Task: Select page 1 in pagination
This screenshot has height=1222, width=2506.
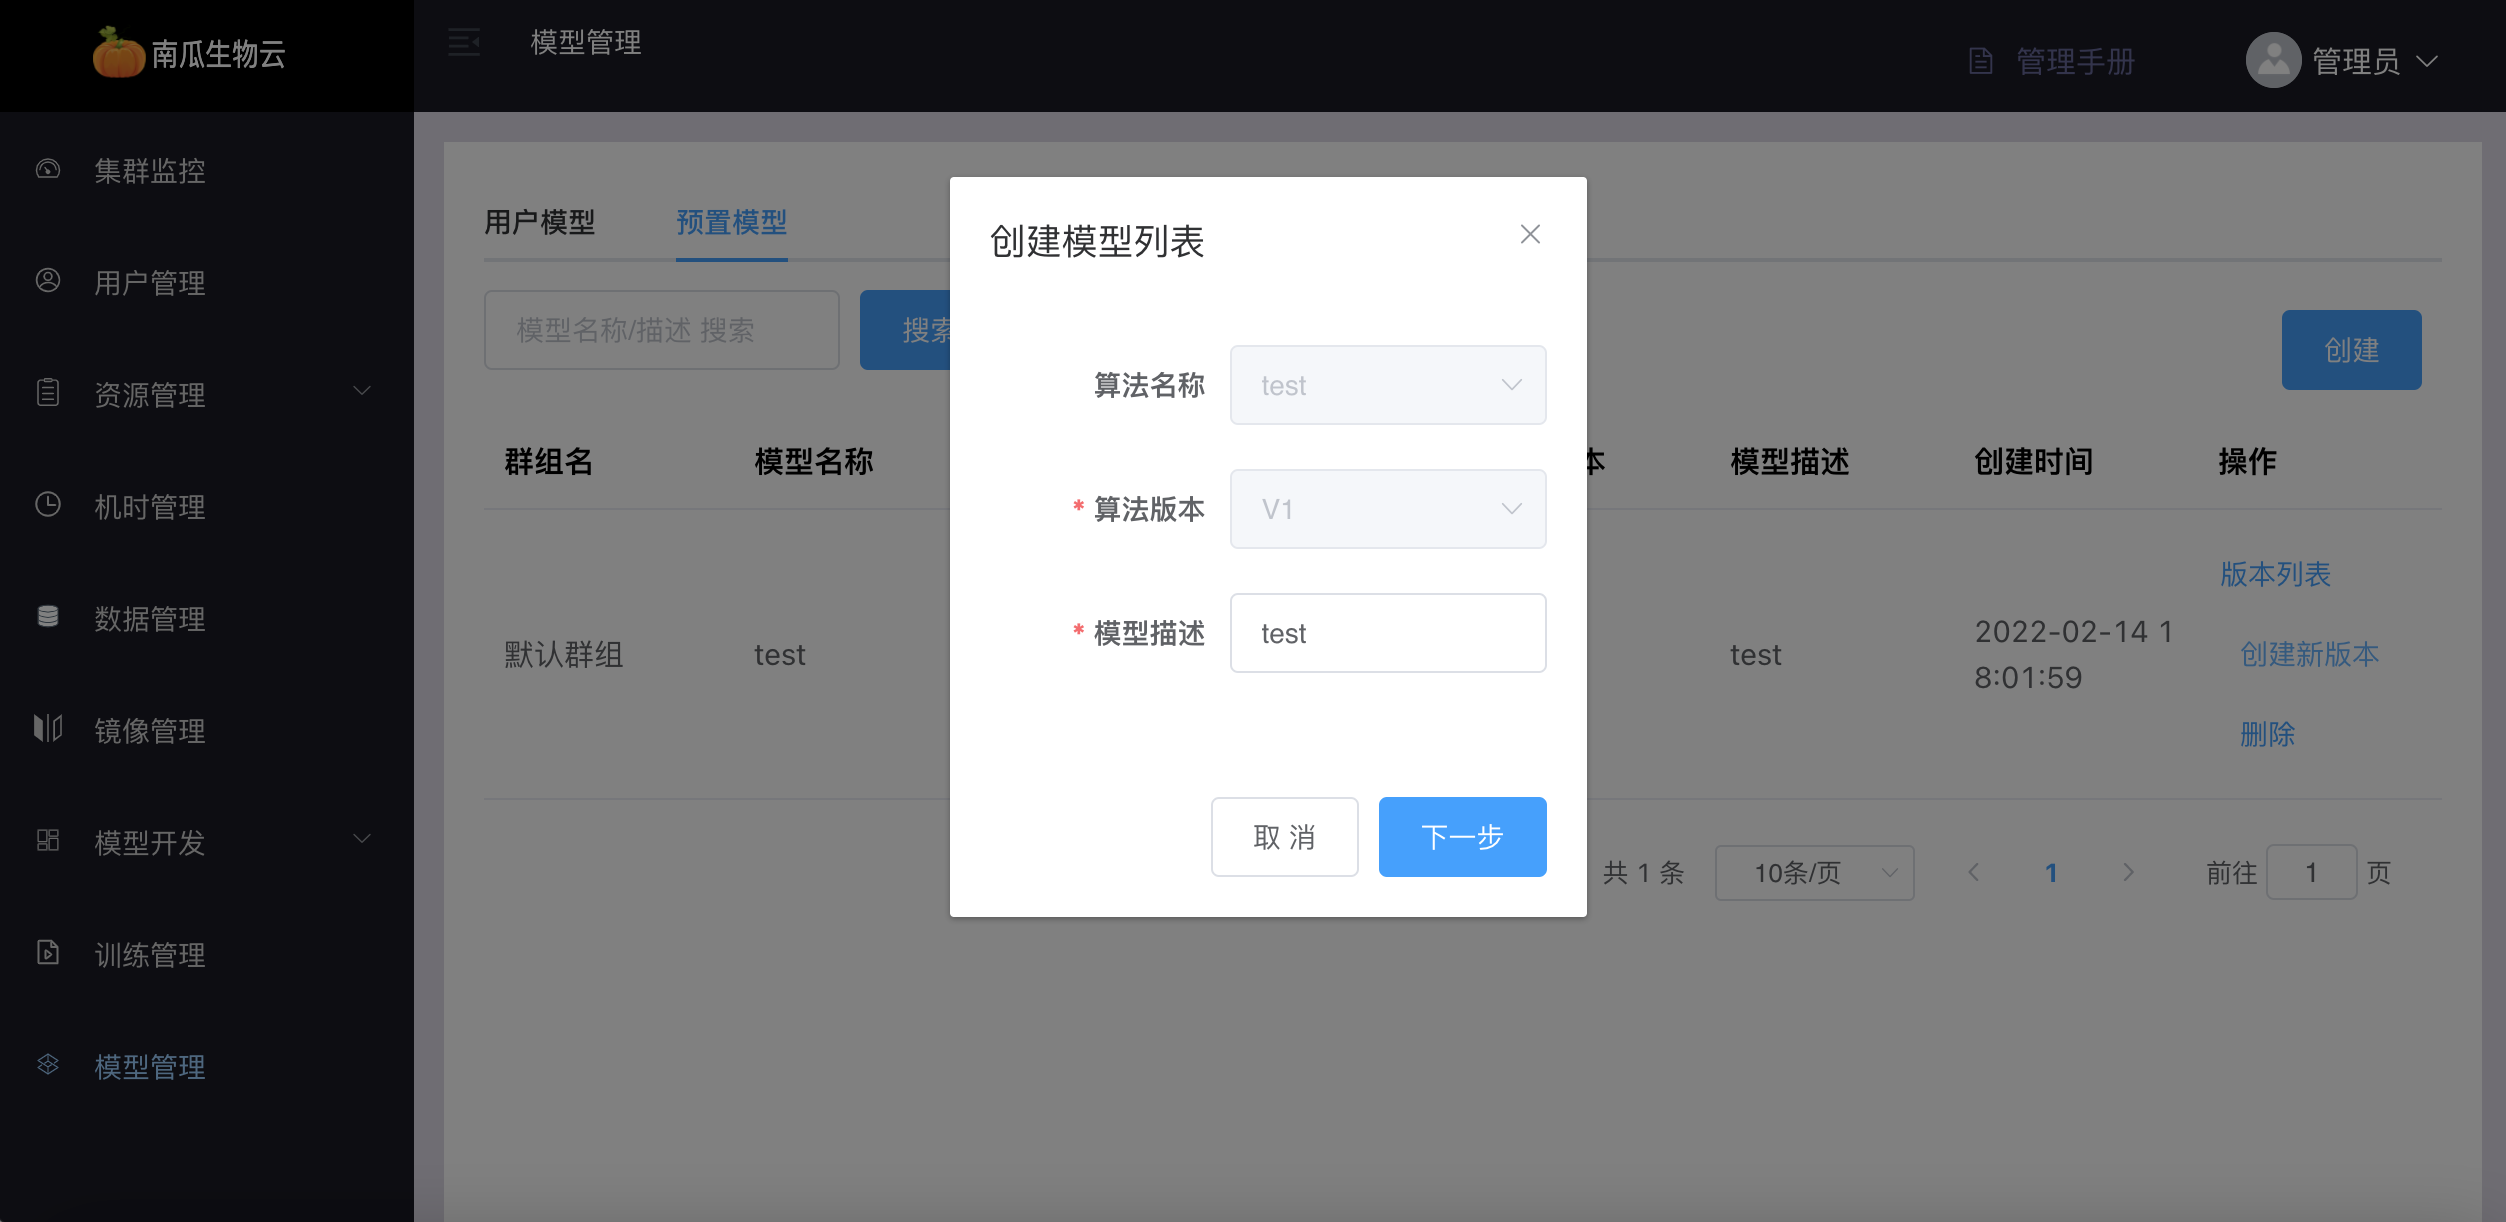Action: (2051, 873)
